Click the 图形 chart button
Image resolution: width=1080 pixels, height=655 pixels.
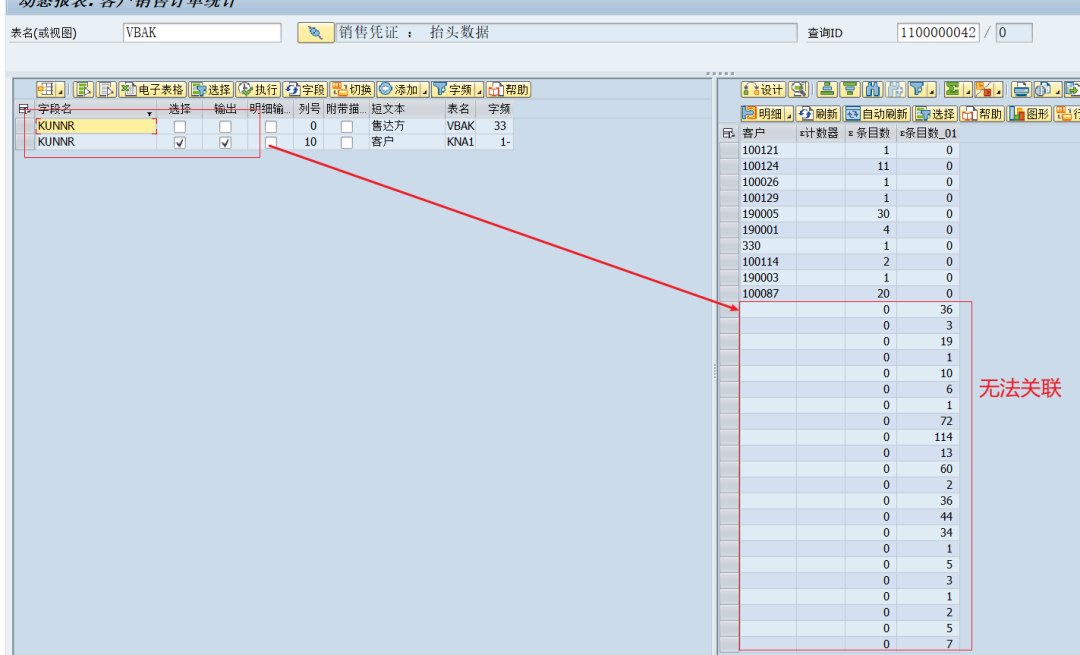point(1029,114)
